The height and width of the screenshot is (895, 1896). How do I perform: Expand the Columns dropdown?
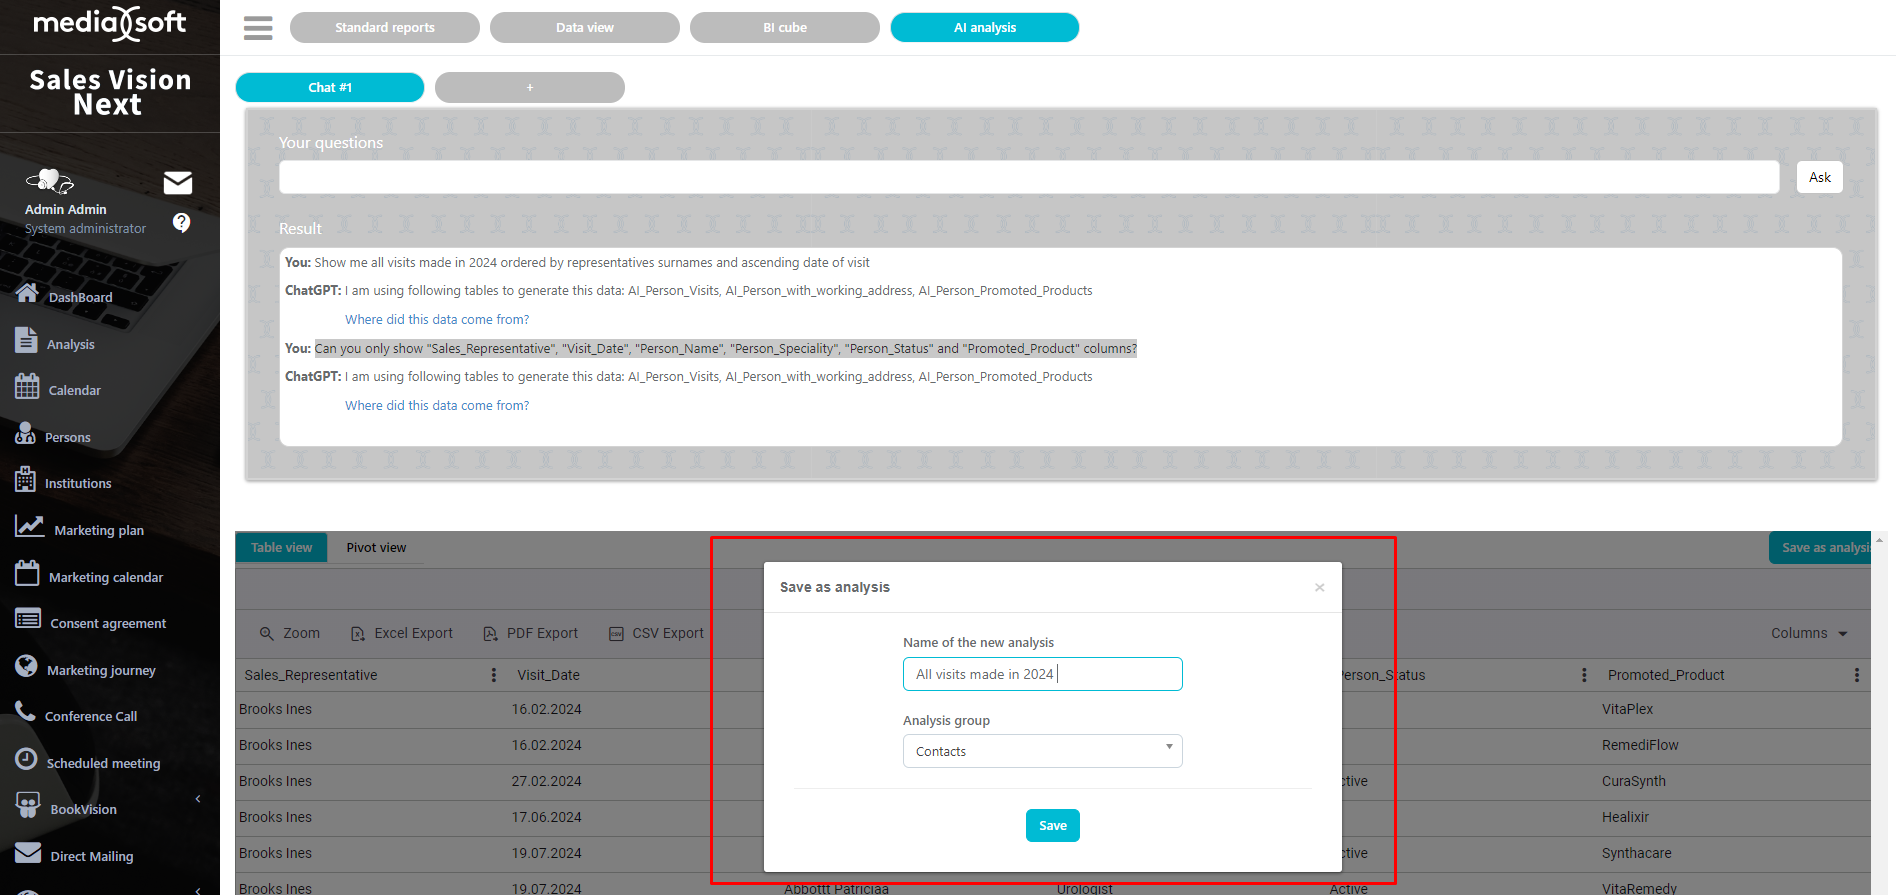(x=1808, y=634)
